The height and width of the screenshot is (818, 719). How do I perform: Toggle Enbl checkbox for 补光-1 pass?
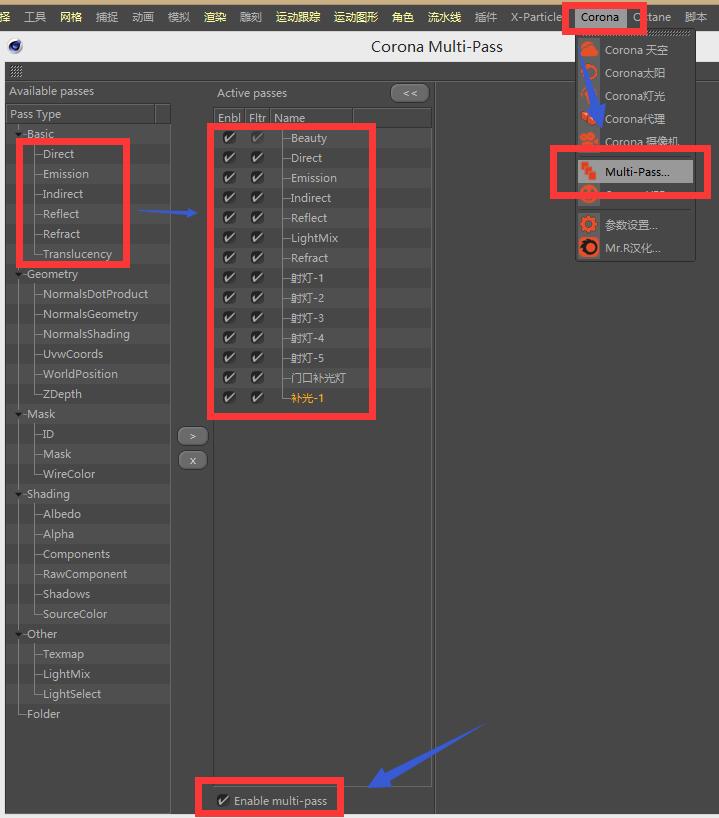(x=229, y=398)
